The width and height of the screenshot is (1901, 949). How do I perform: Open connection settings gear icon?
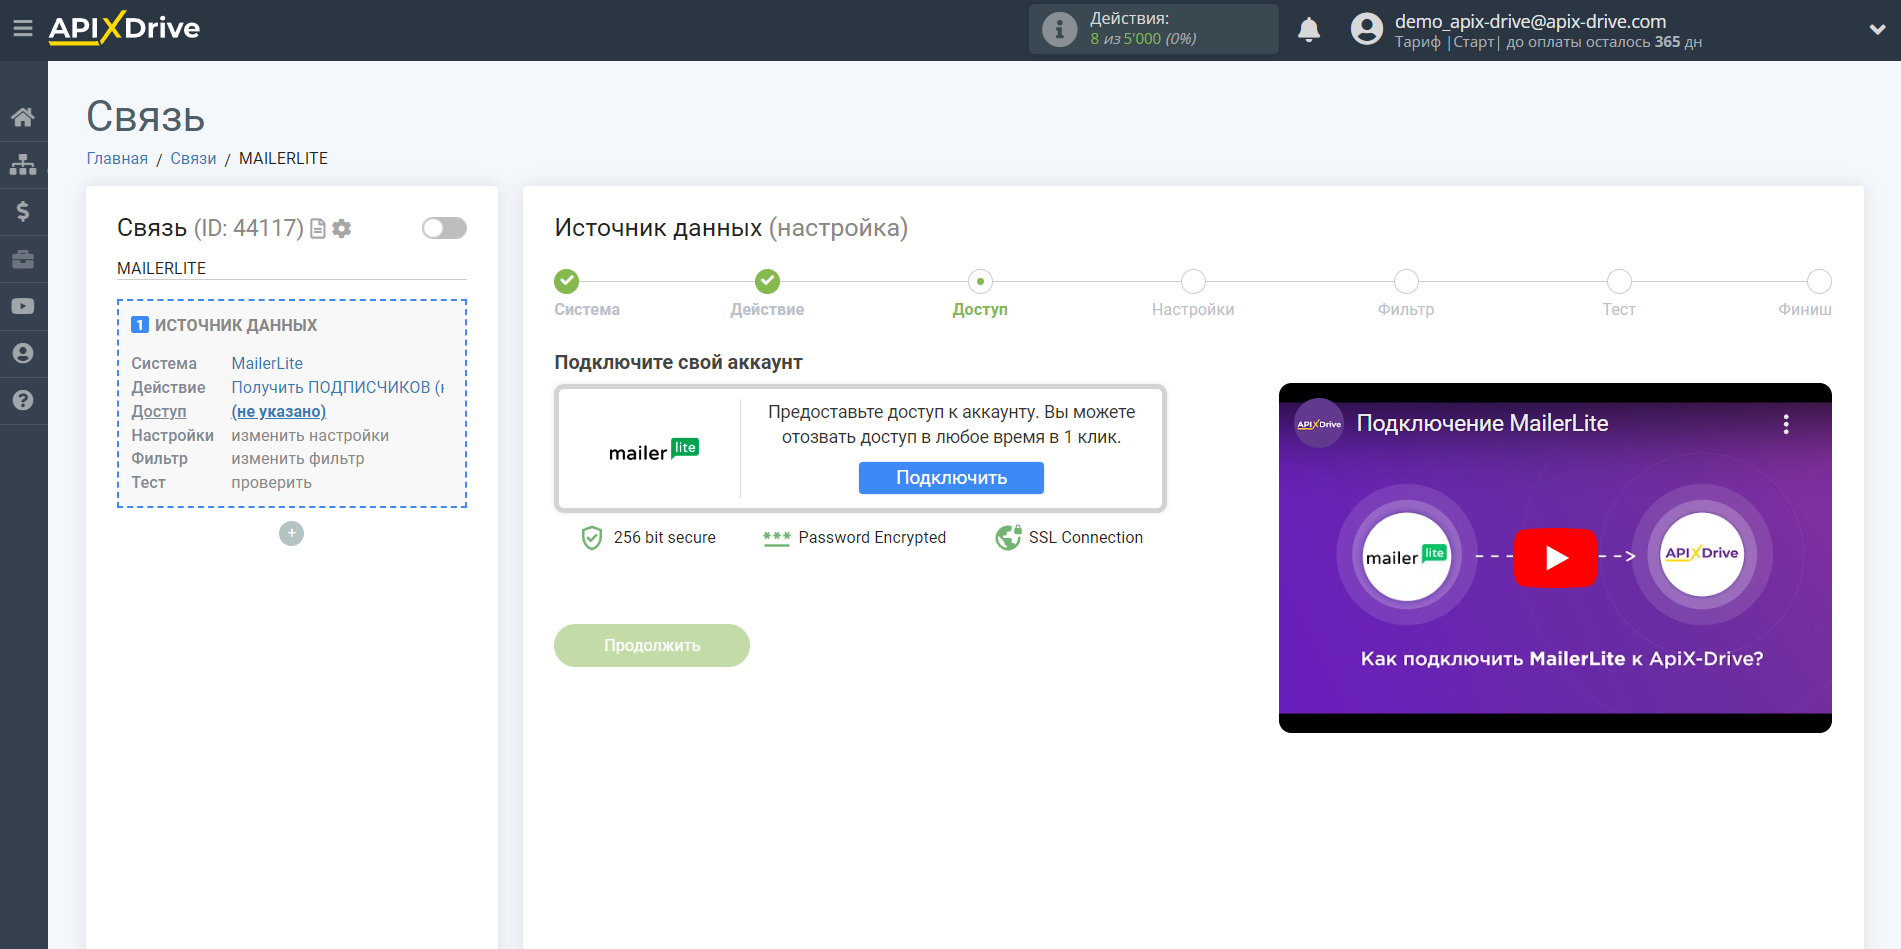pyautogui.click(x=342, y=229)
